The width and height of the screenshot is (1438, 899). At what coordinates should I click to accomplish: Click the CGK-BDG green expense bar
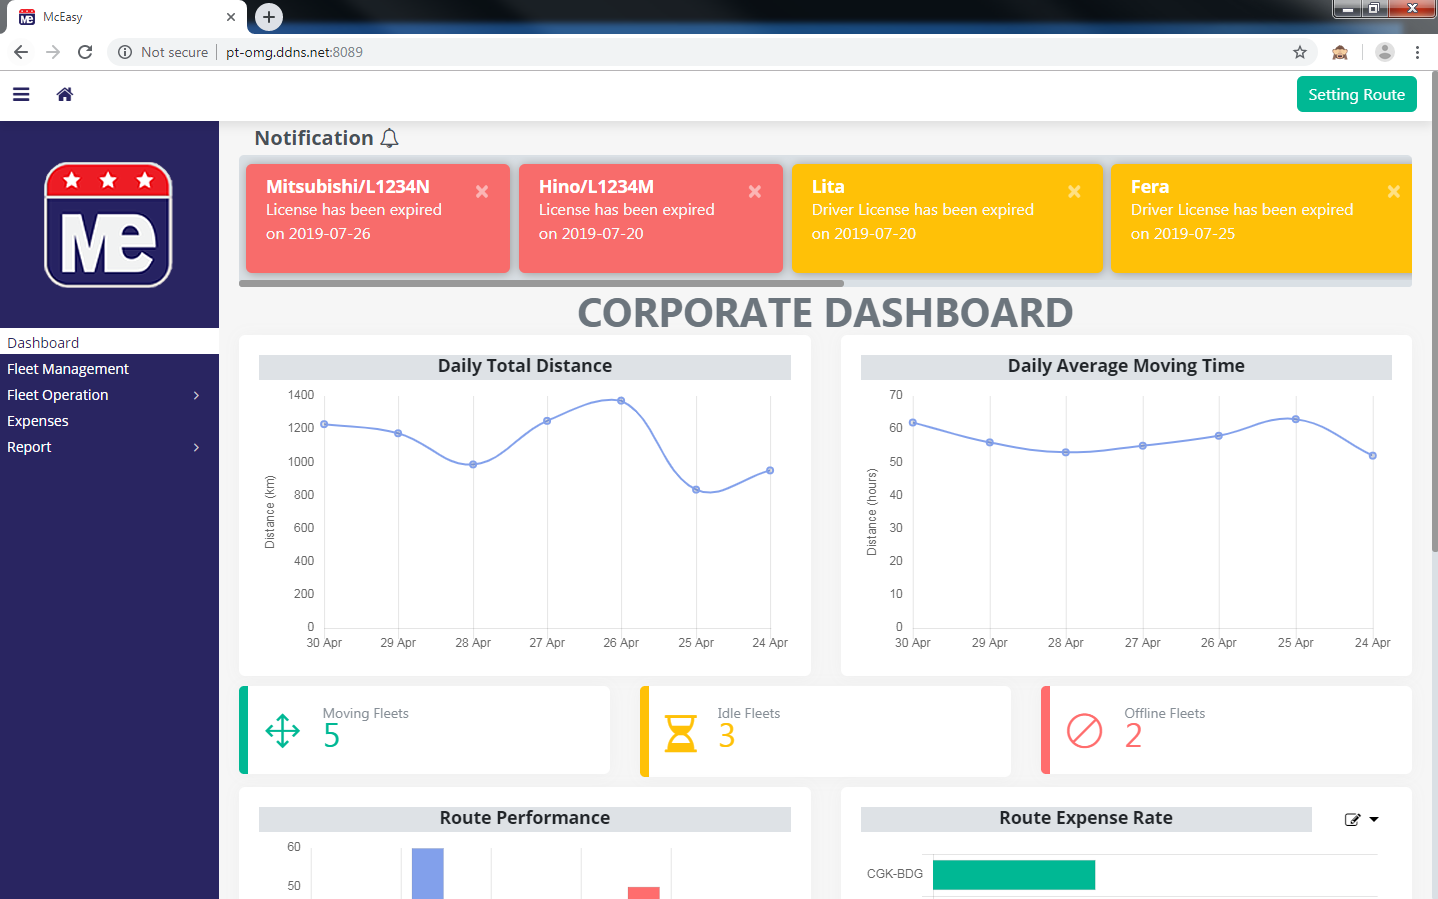[x=1014, y=874]
